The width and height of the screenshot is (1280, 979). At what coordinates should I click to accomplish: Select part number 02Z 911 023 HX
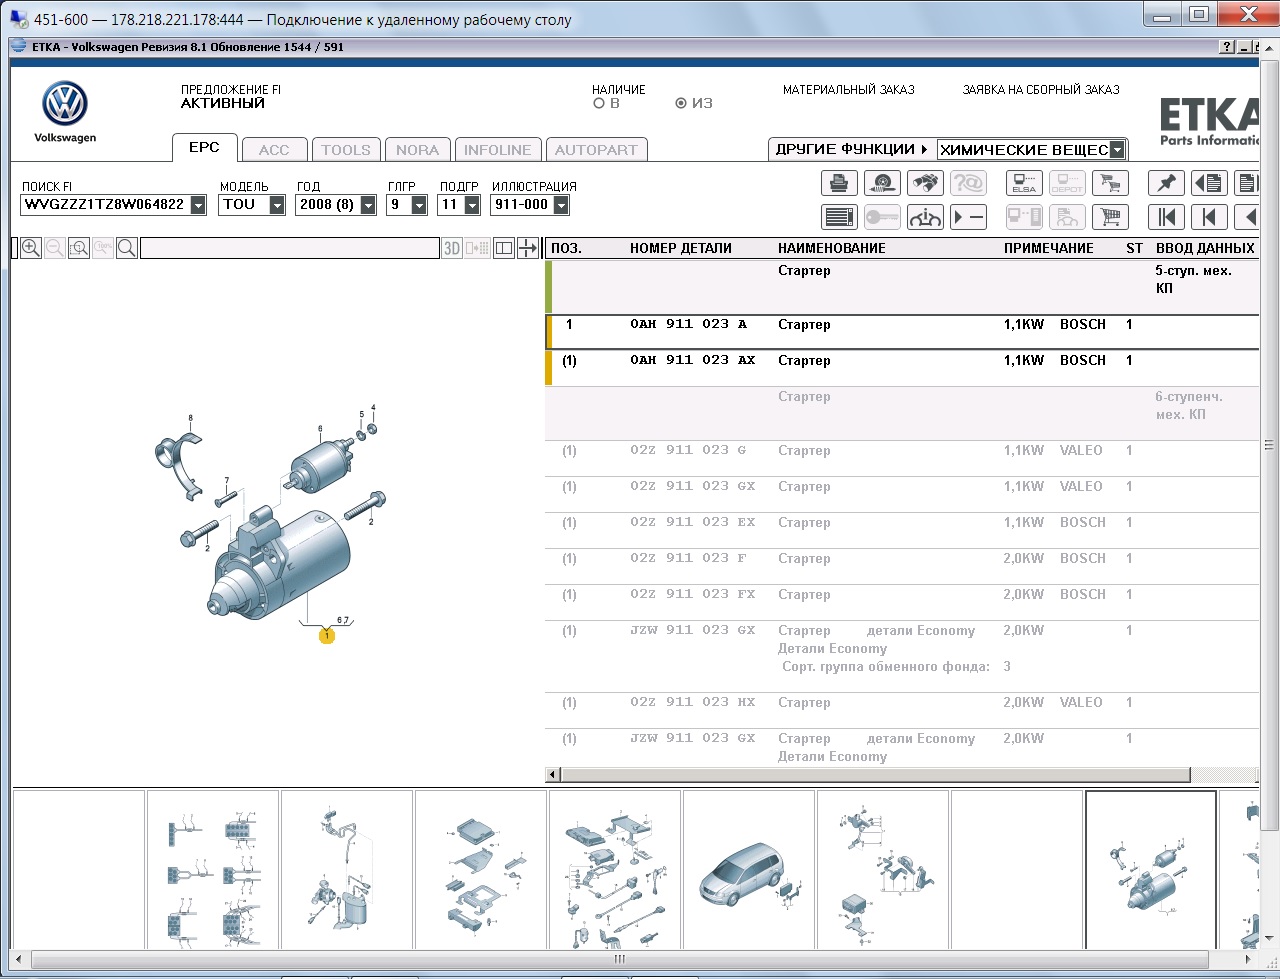pyautogui.click(x=693, y=702)
